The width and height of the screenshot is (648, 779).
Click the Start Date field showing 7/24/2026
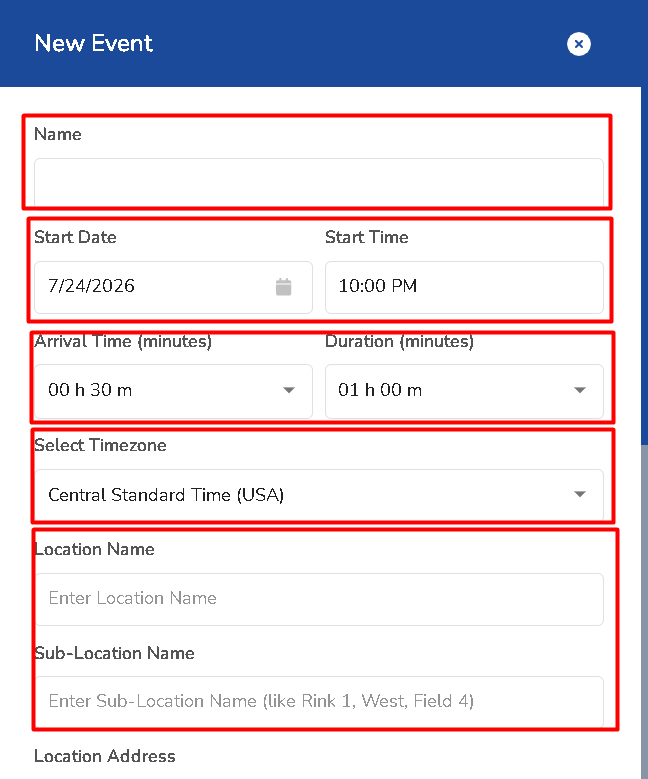click(173, 287)
